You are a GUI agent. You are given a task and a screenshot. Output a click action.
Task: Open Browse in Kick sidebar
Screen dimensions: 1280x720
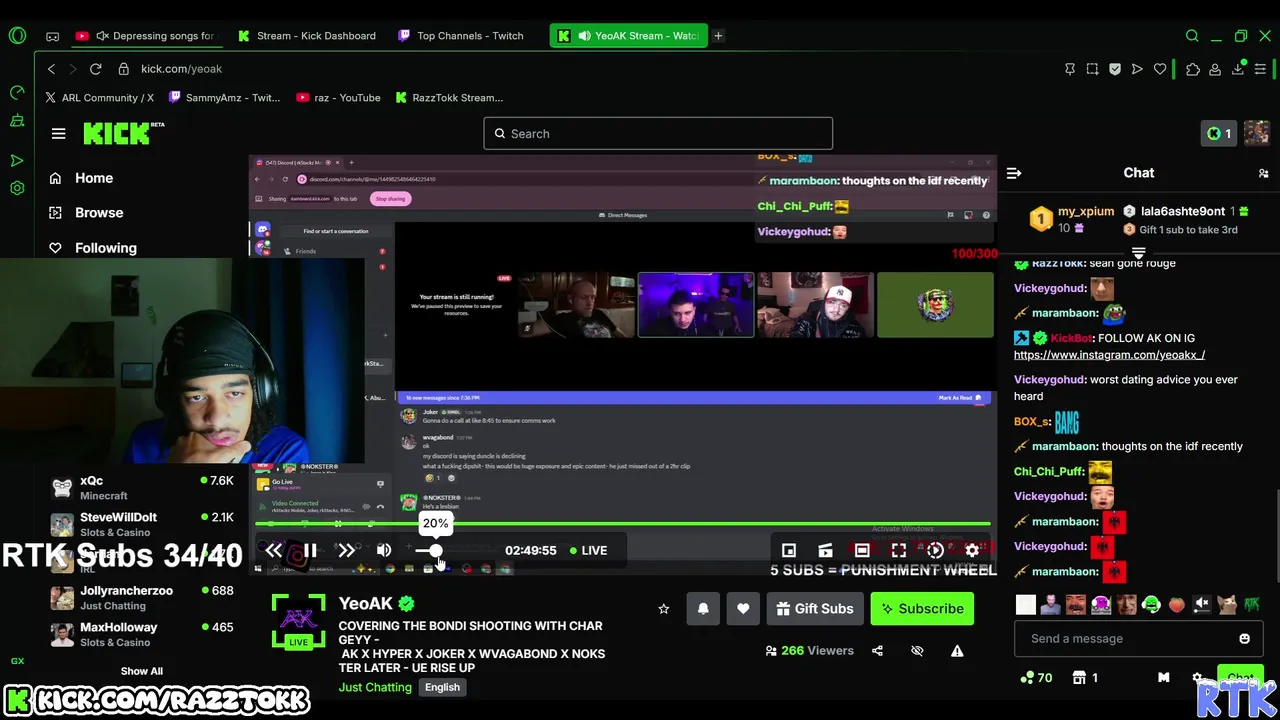[87, 213]
